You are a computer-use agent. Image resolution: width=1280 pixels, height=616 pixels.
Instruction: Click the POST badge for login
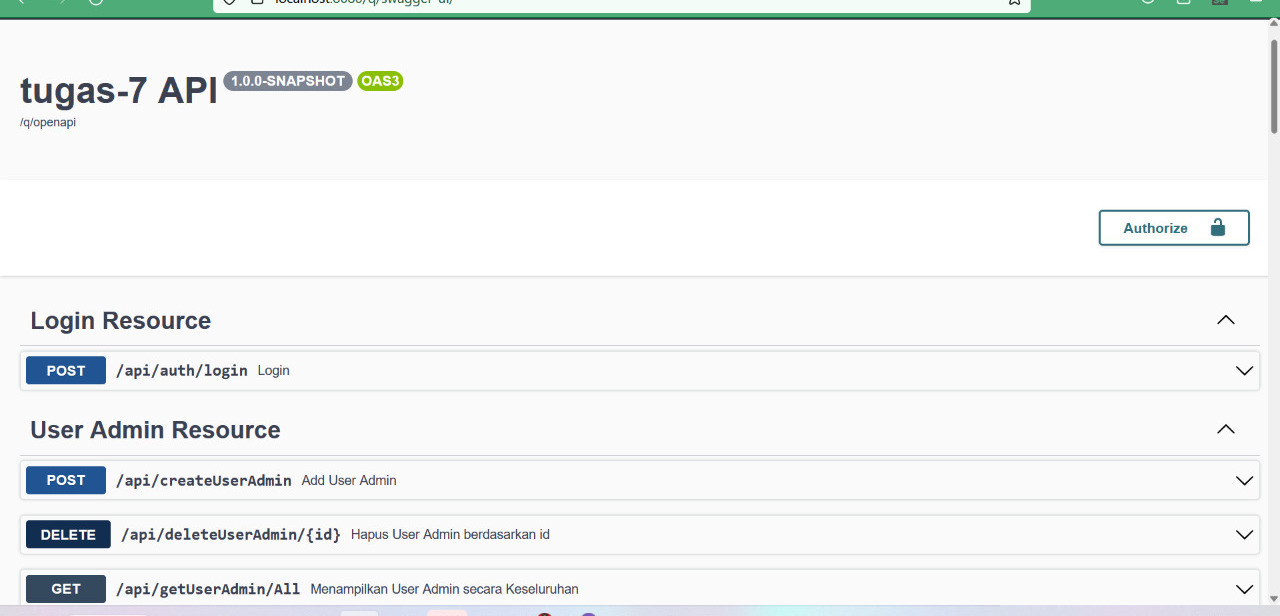tap(66, 371)
